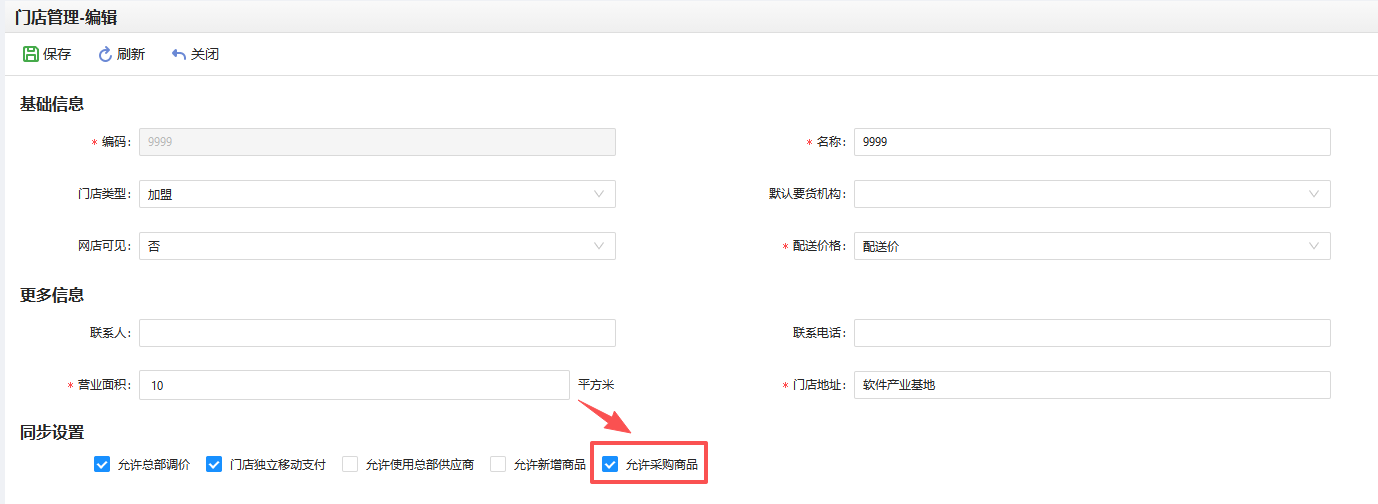Click the 允许采购商品 label text
This screenshot has height=504, width=1378.
[x=661, y=465]
